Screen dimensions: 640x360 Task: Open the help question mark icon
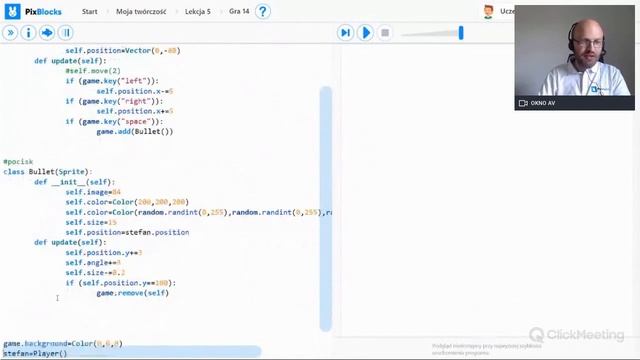tap(263, 11)
